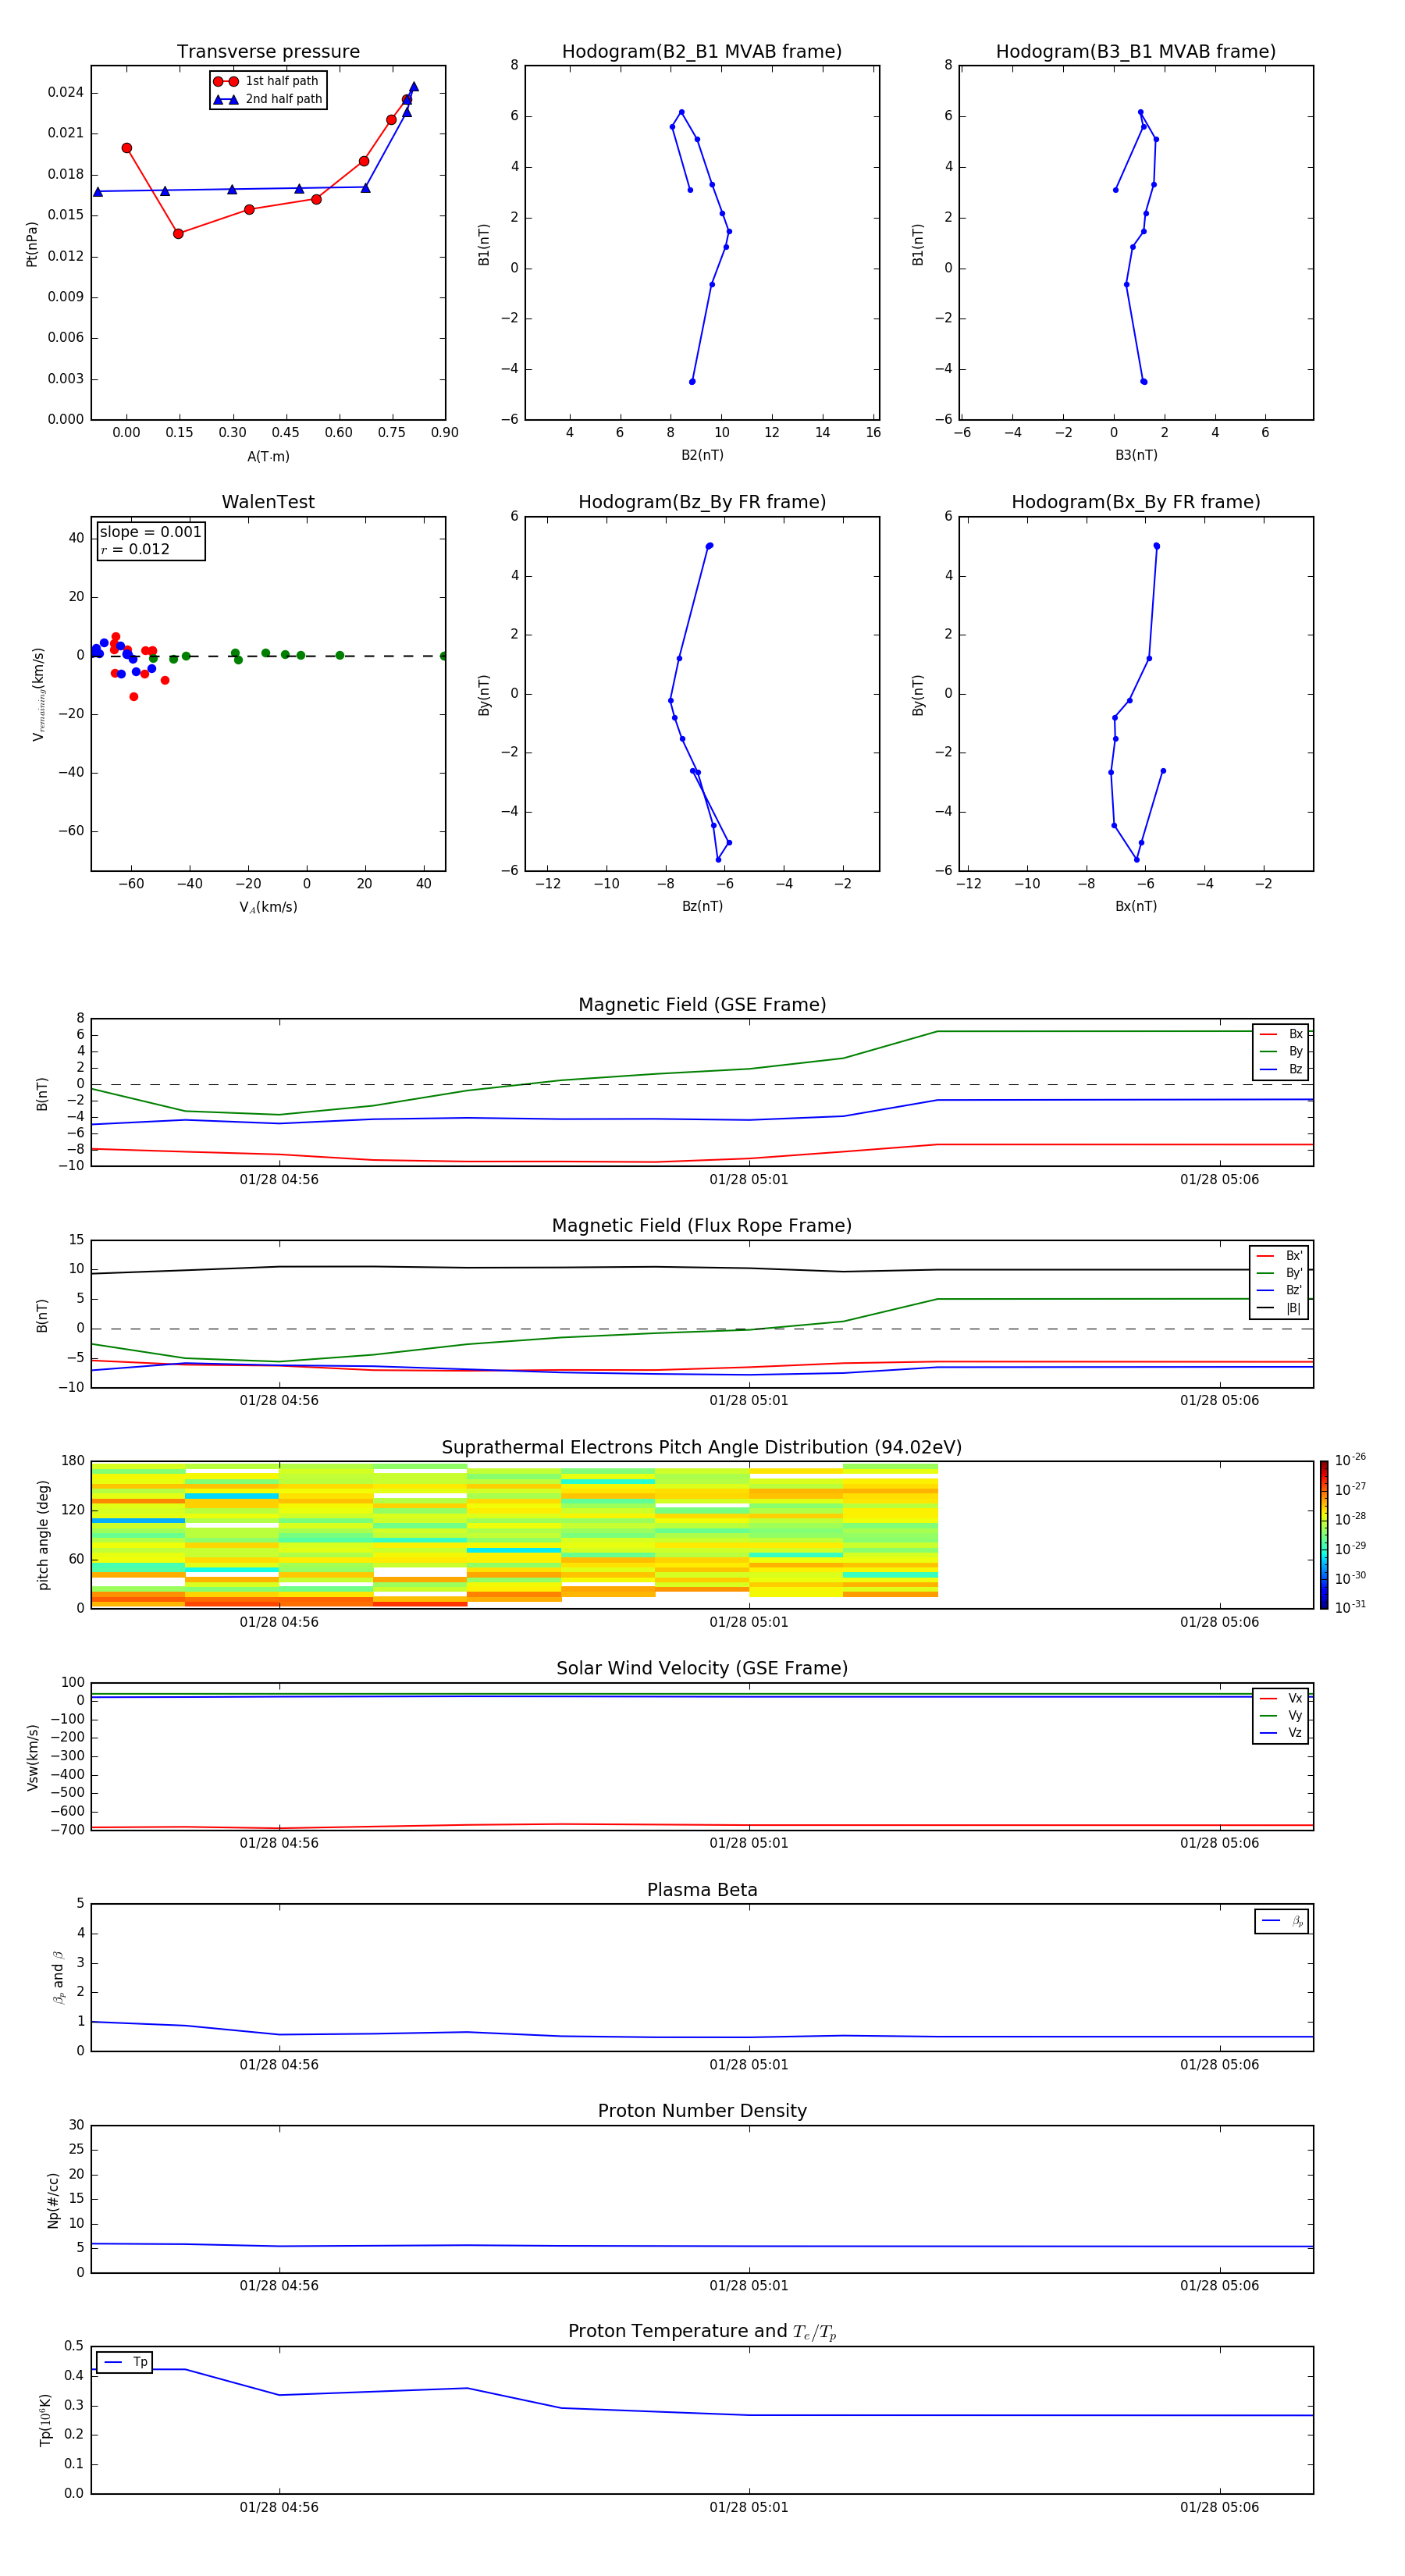Image resolution: width=1405 pixels, height=2576 pixels.
Task: Click the pitch angle distribution colorbar
Action: (x=1323, y=1534)
